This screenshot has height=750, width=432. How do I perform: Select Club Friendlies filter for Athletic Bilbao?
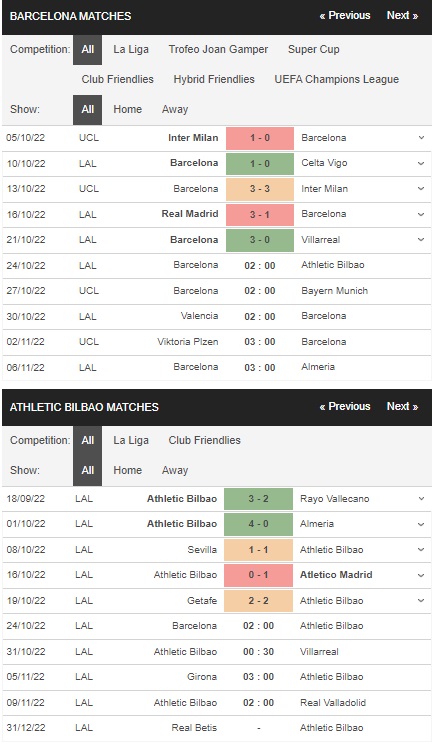click(x=204, y=440)
